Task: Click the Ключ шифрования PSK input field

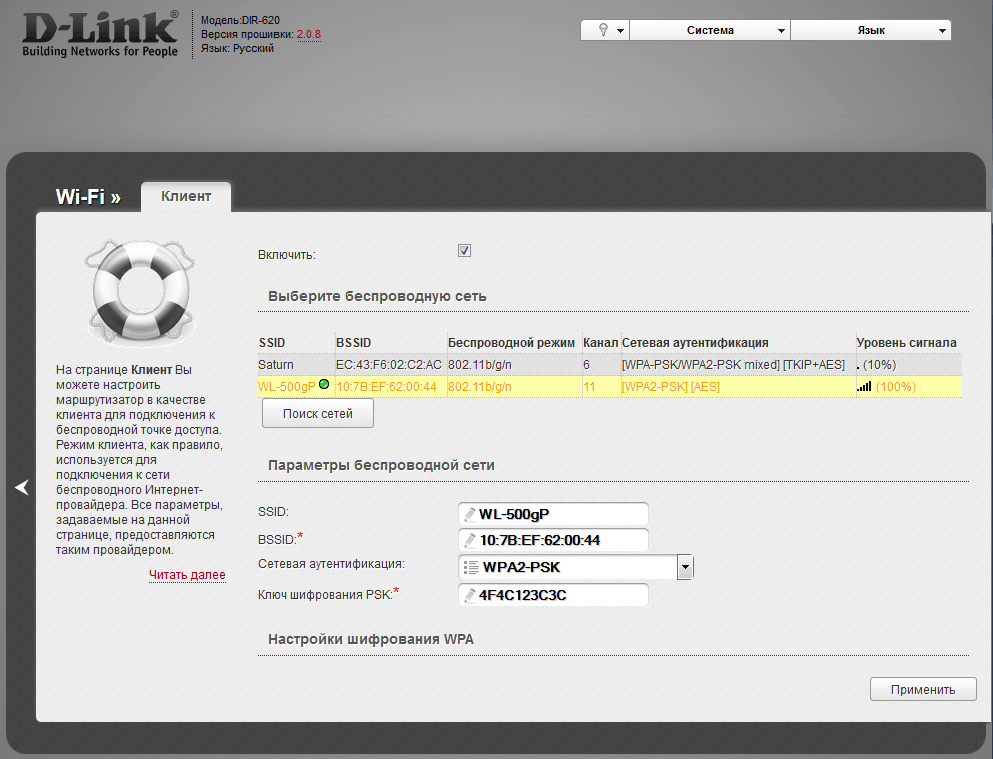Action: click(560, 595)
